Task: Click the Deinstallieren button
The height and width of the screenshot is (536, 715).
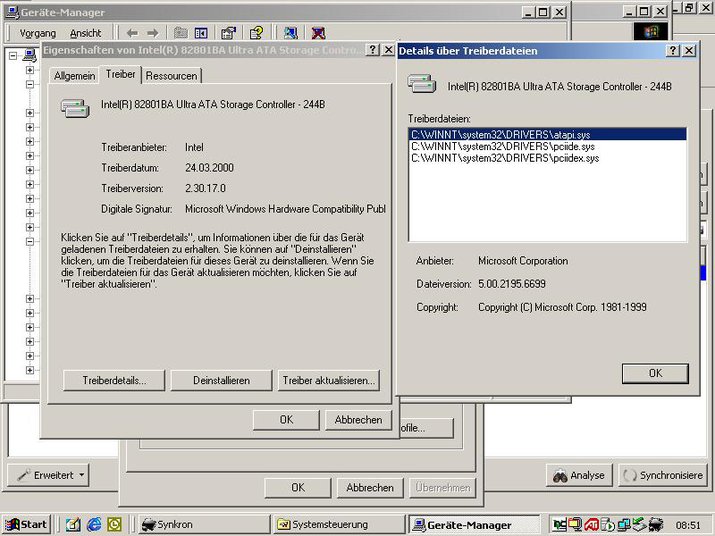Action: [221, 380]
